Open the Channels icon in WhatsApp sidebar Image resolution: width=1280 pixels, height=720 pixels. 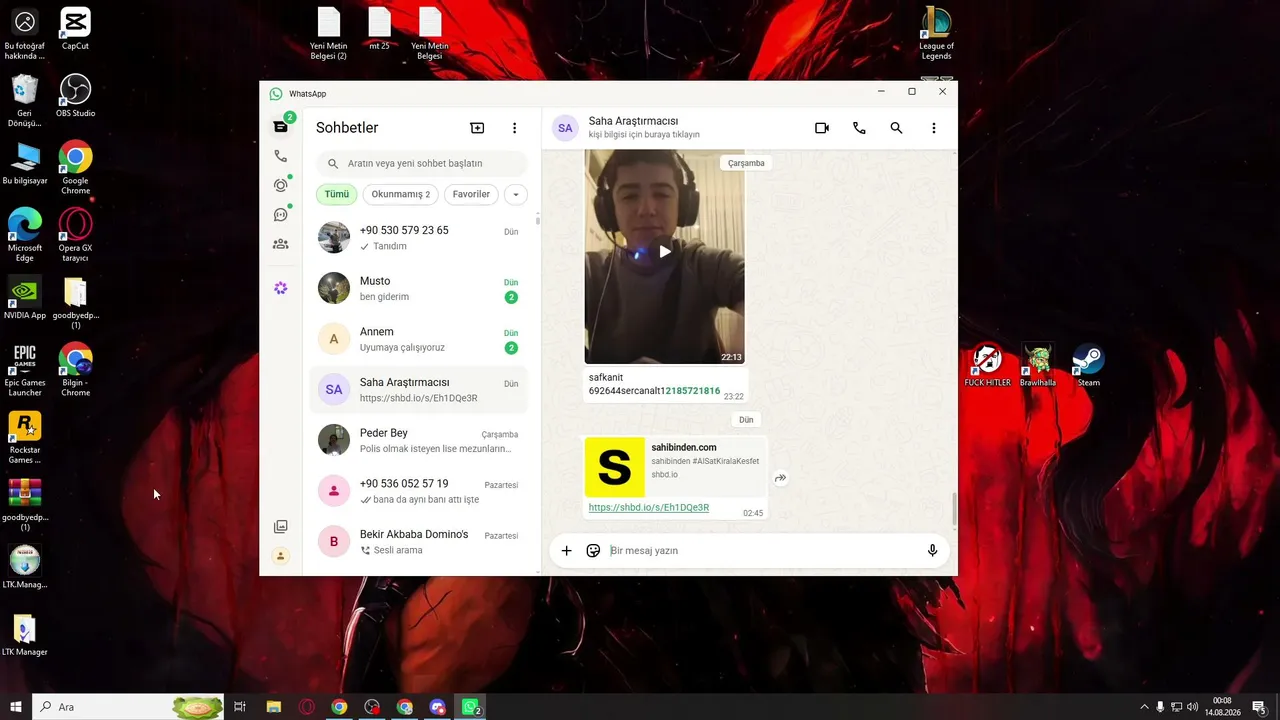coord(281,214)
